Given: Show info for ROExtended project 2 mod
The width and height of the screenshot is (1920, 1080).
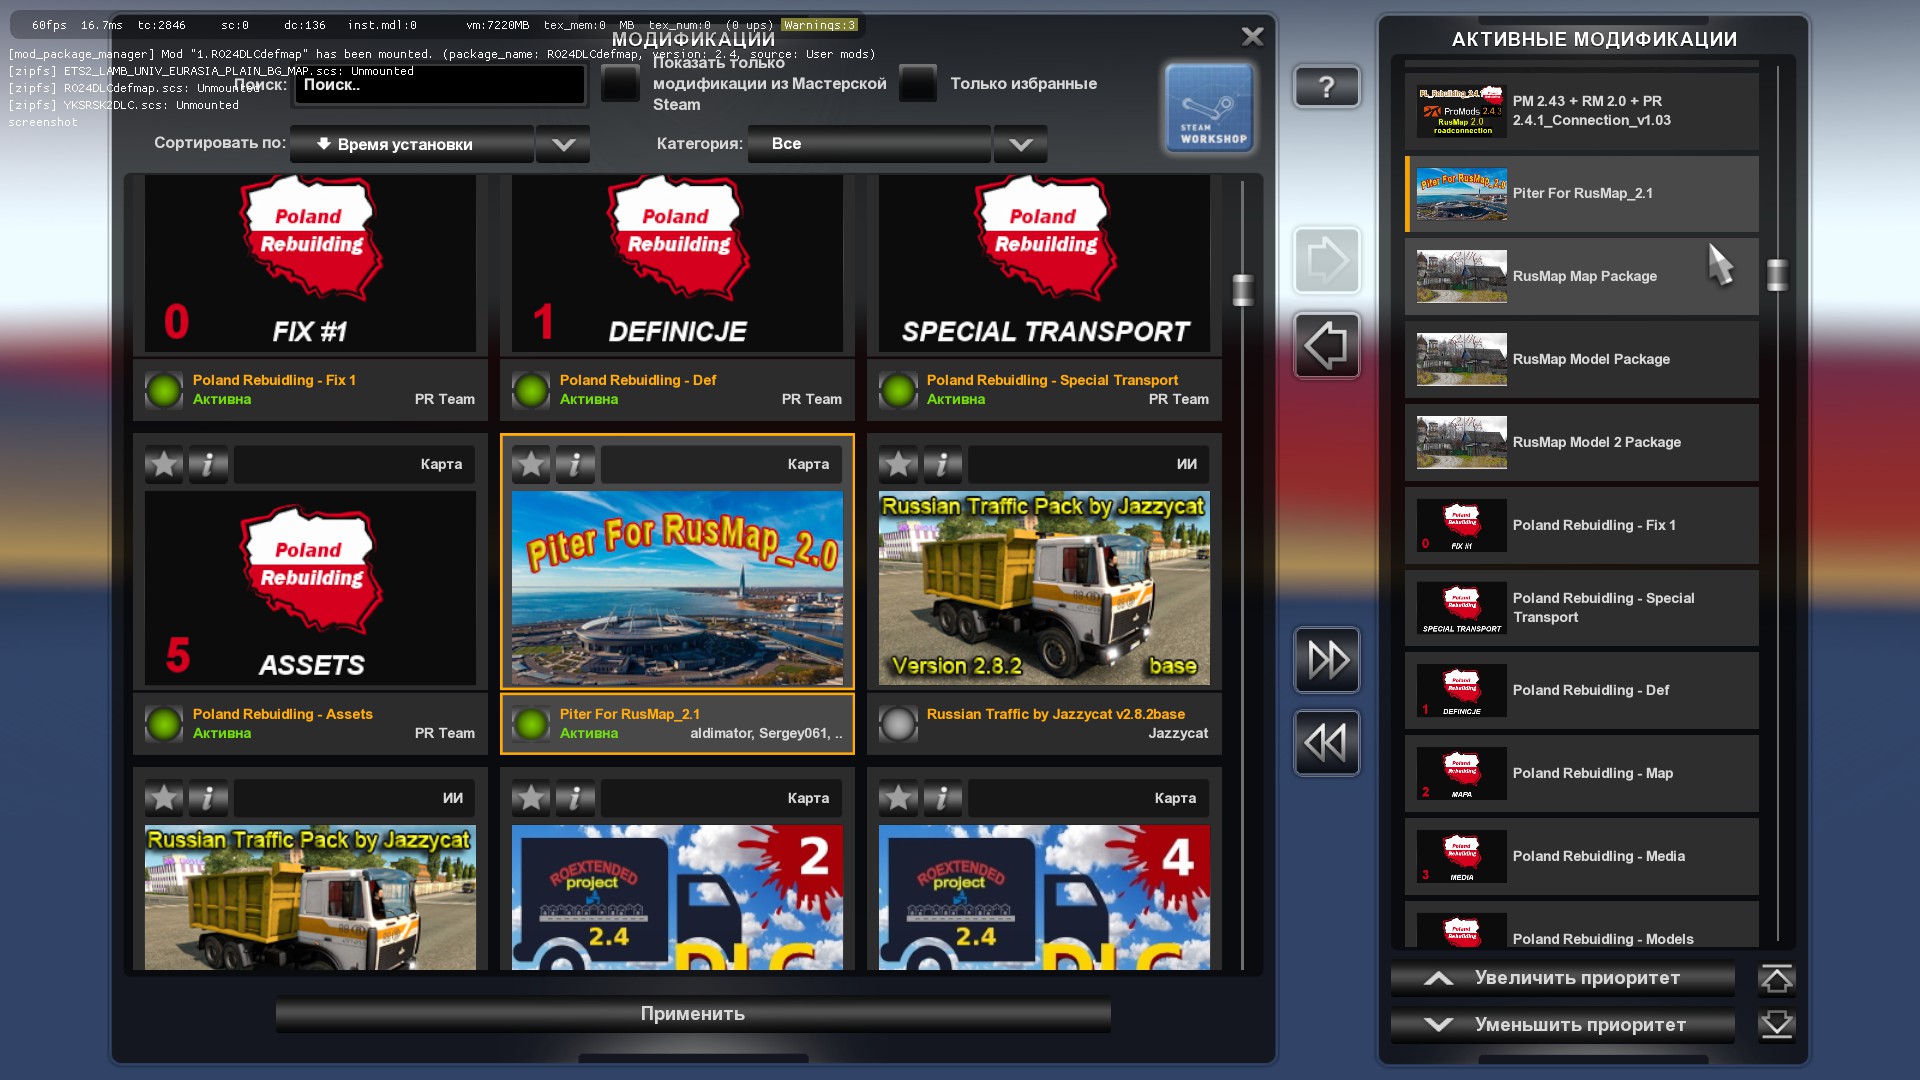Looking at the screenshot, I should pos(575,798).
